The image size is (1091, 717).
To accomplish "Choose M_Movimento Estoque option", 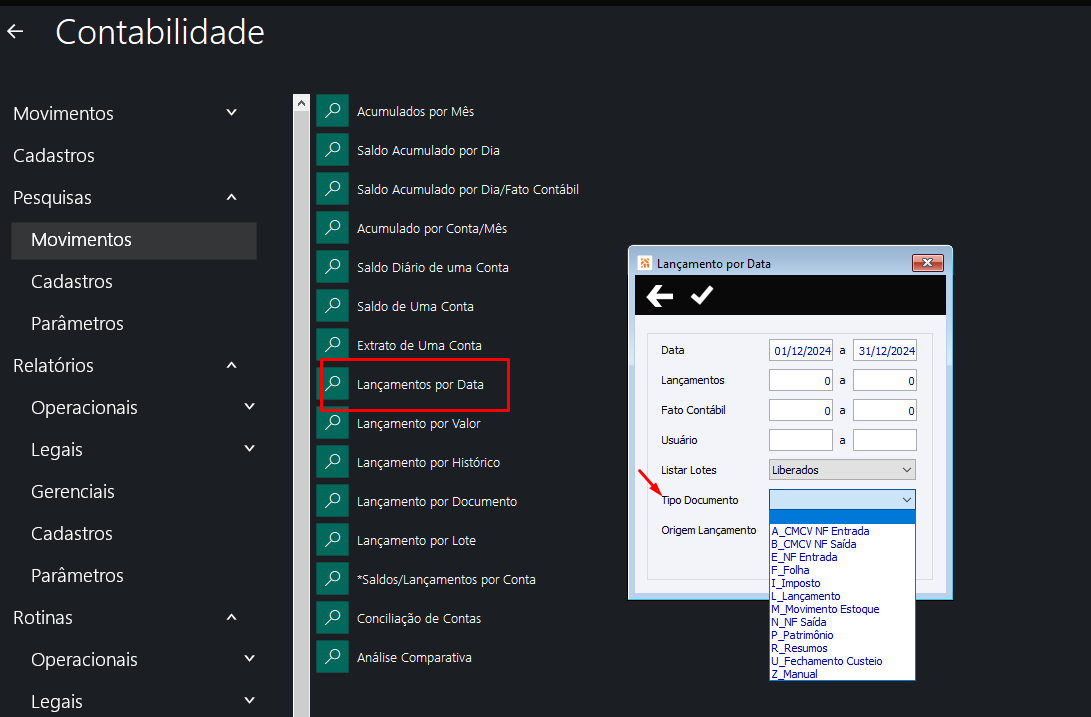I will 842,609.
